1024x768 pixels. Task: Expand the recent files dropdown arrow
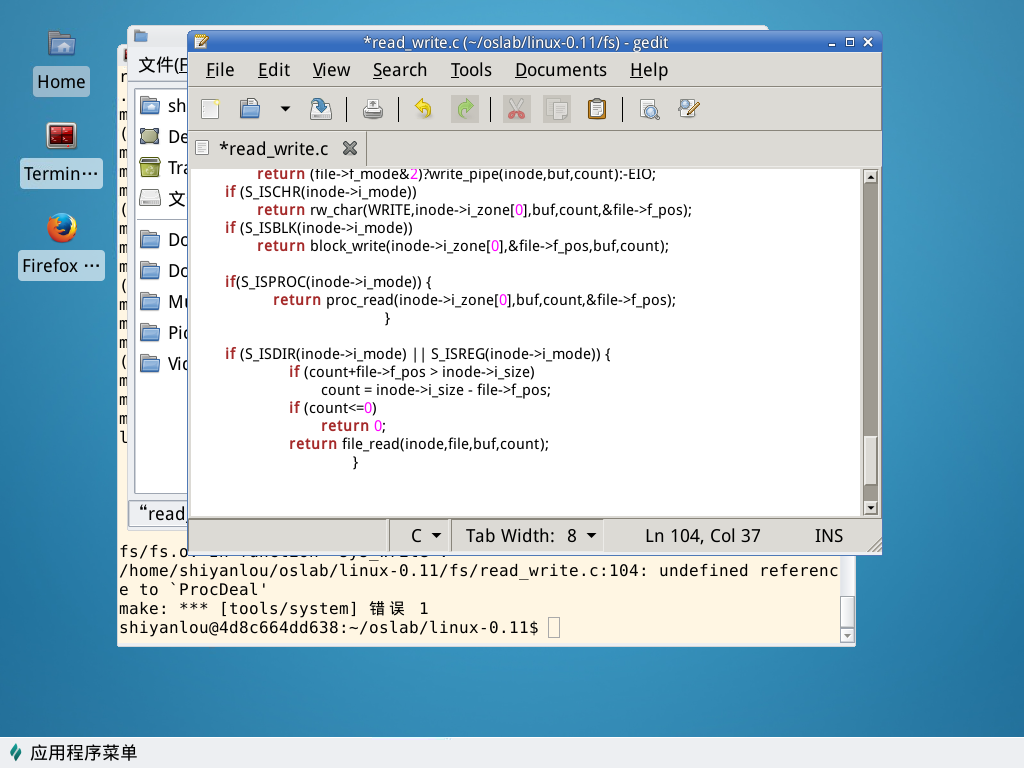[285, 109]
